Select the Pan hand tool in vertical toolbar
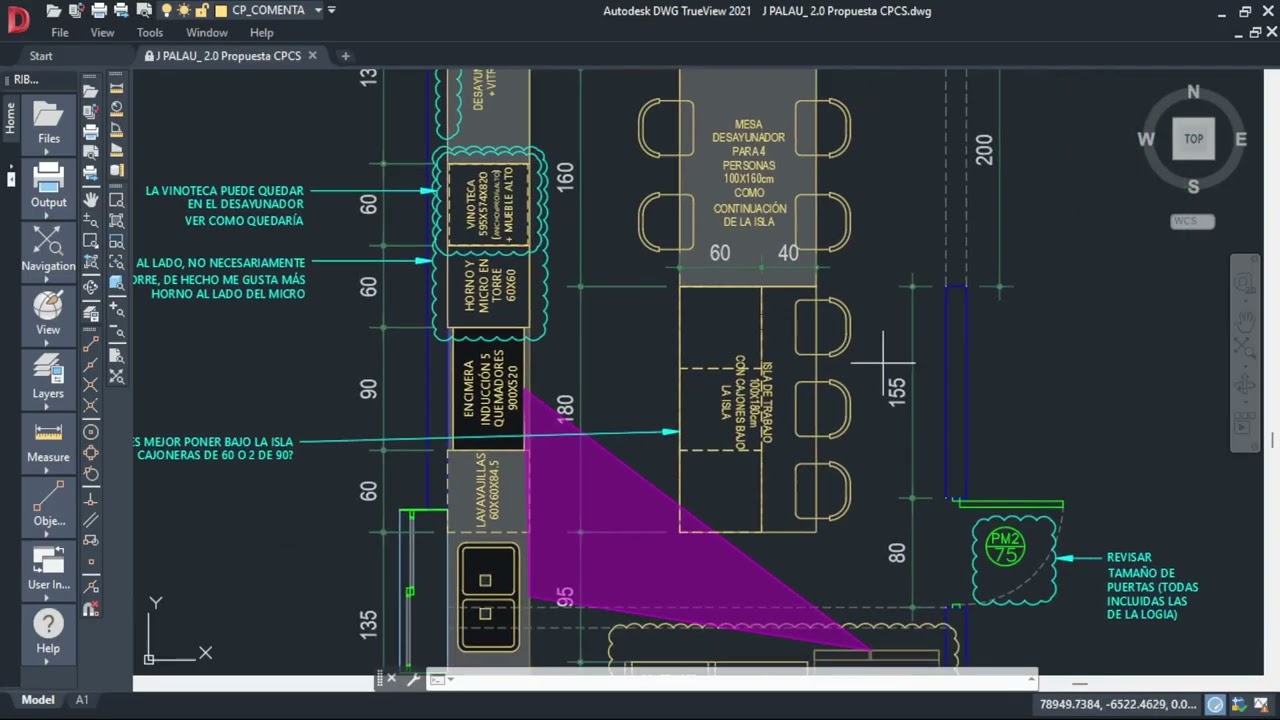The height and width of the screenshot is (720, 1280). 91,201
